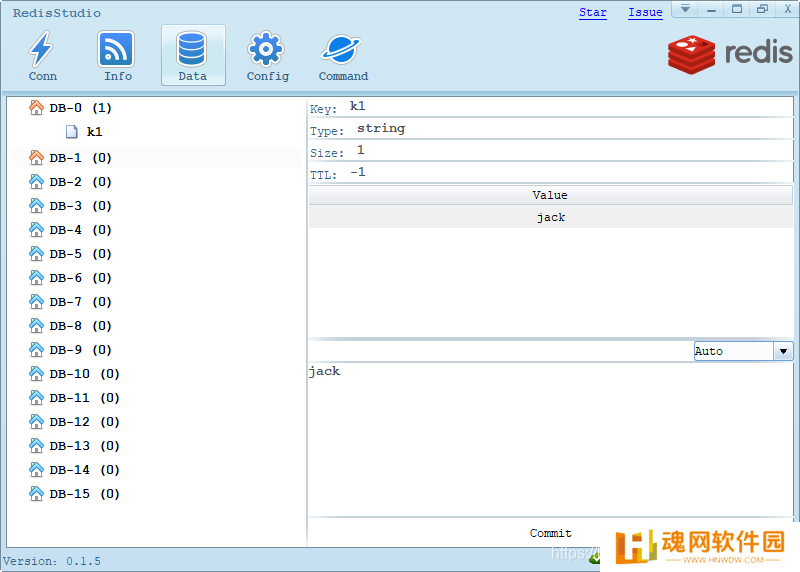
Task: Click the DB-14 house icon
Action: [x=36, y=469]
